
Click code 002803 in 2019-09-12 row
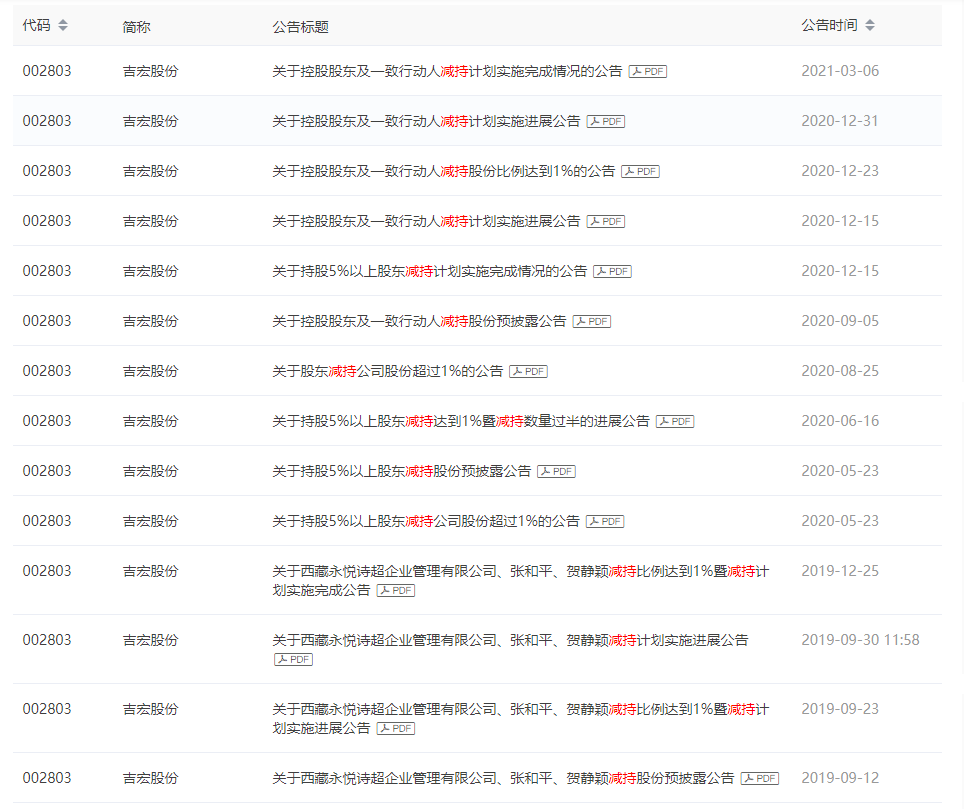point(47,778)
